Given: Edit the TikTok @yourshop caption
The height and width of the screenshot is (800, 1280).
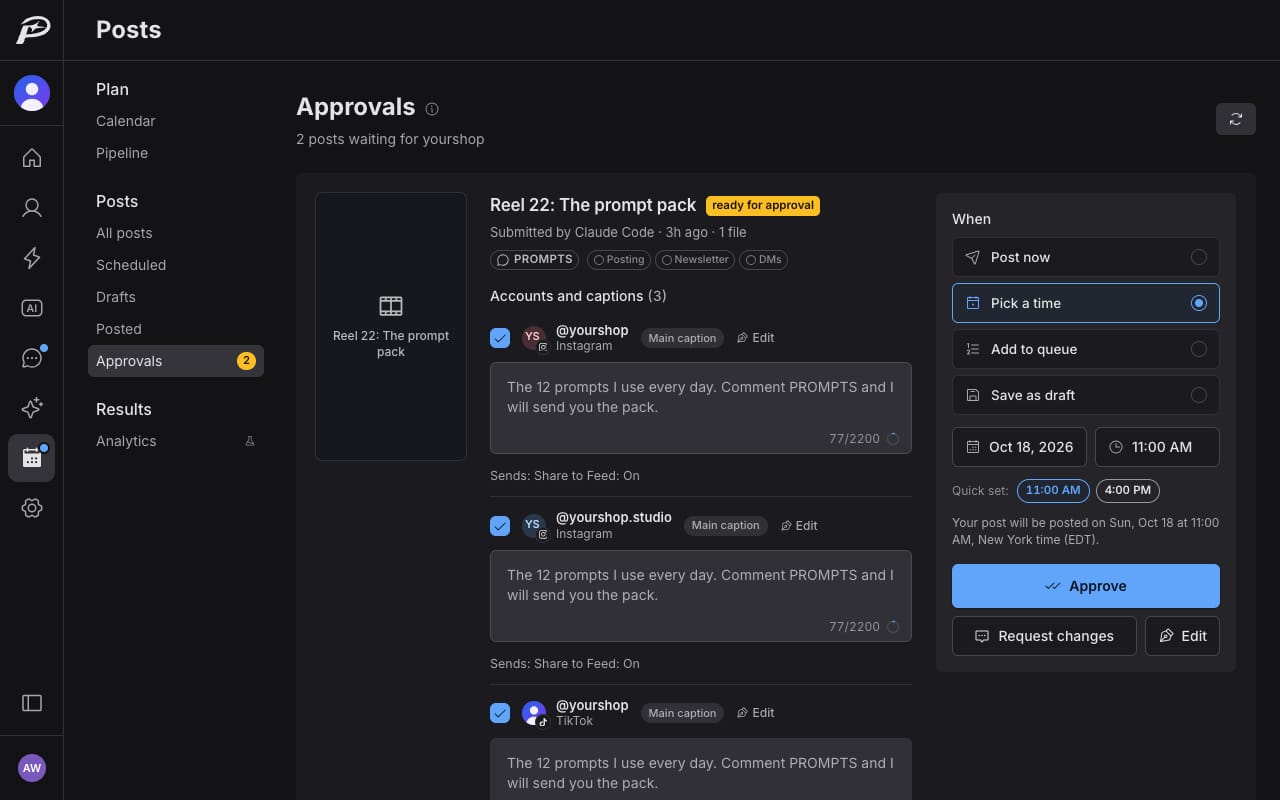Looking at the screenshot, I should tap(756, 713).
